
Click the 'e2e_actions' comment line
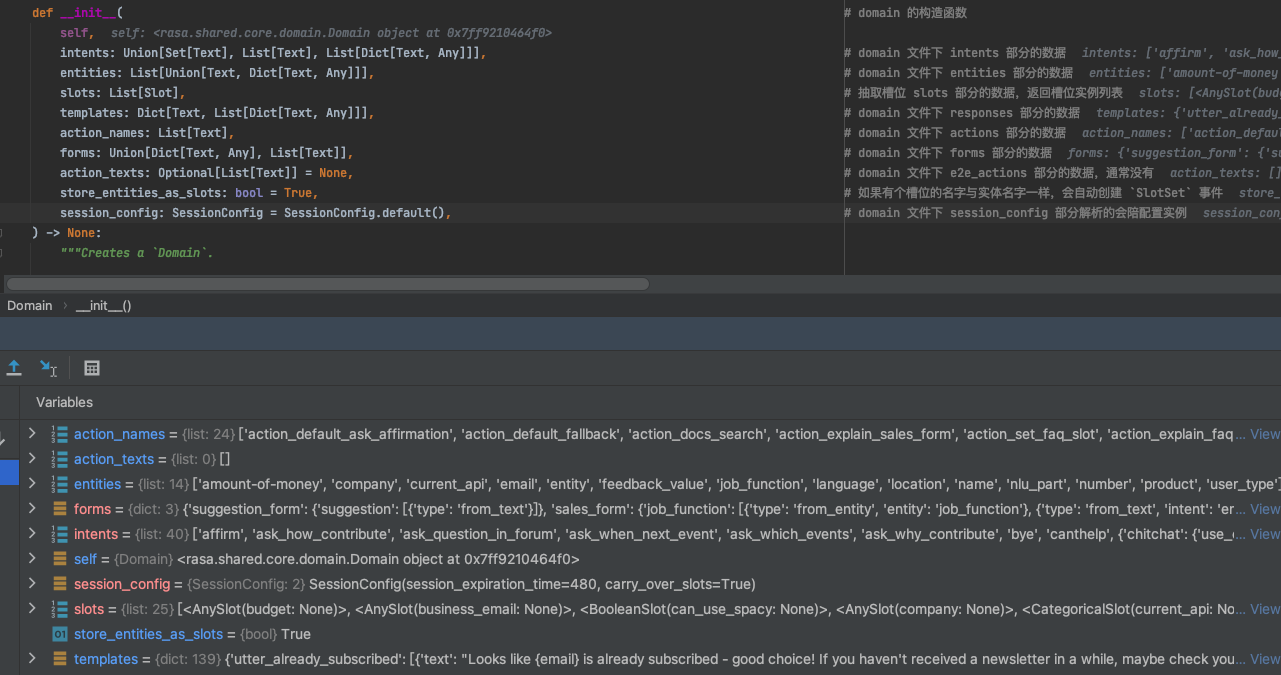coord(998,173)
